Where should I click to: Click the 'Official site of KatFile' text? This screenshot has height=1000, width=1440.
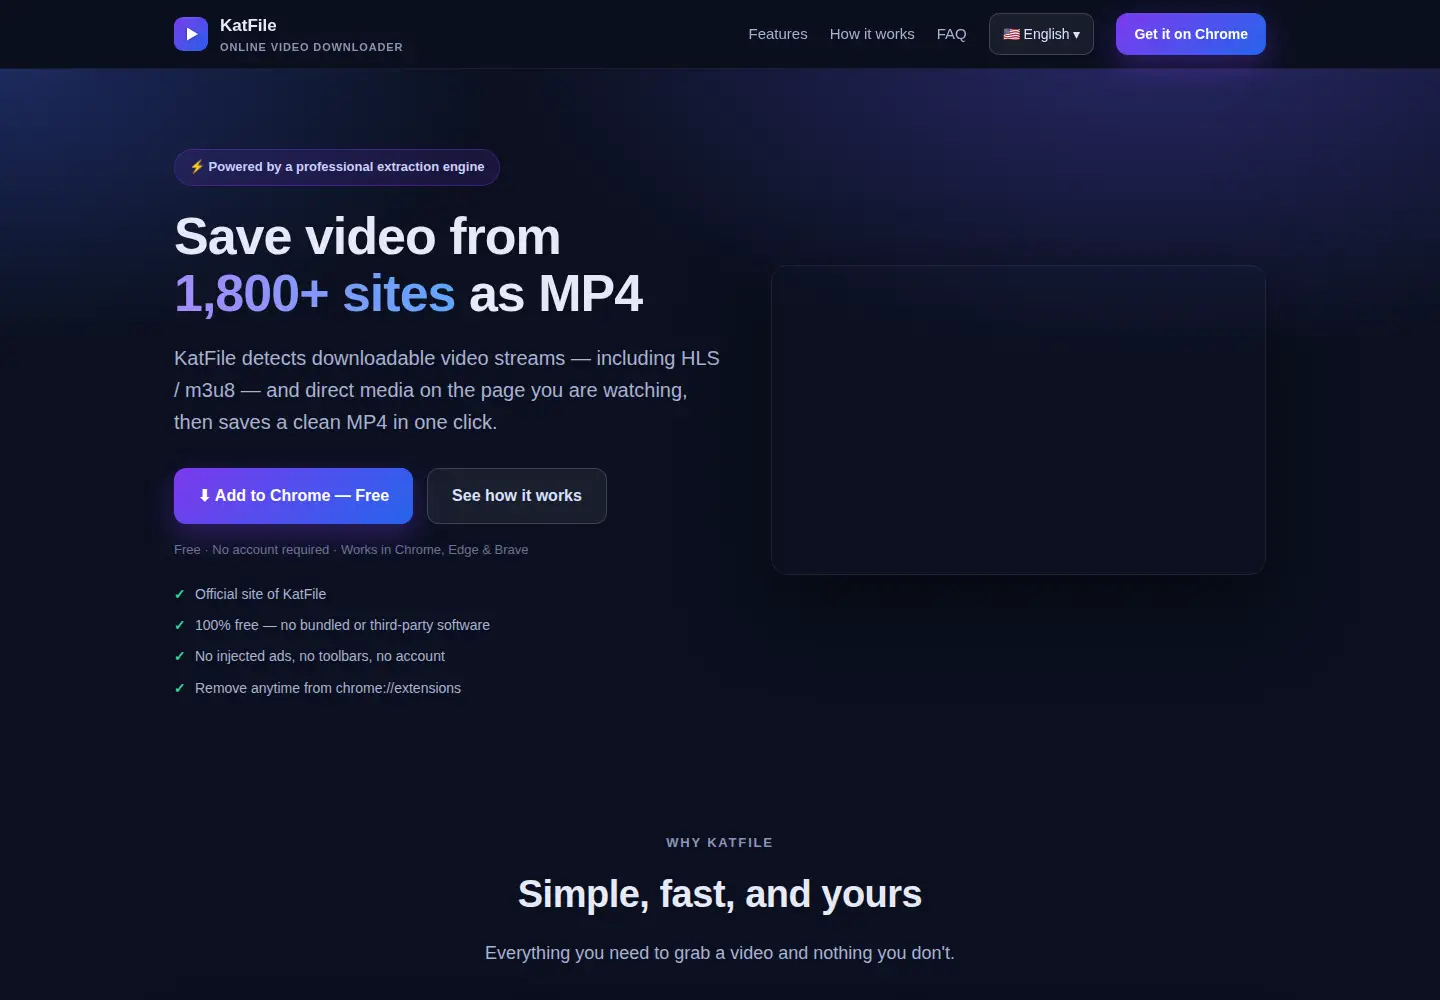point(260,594)
